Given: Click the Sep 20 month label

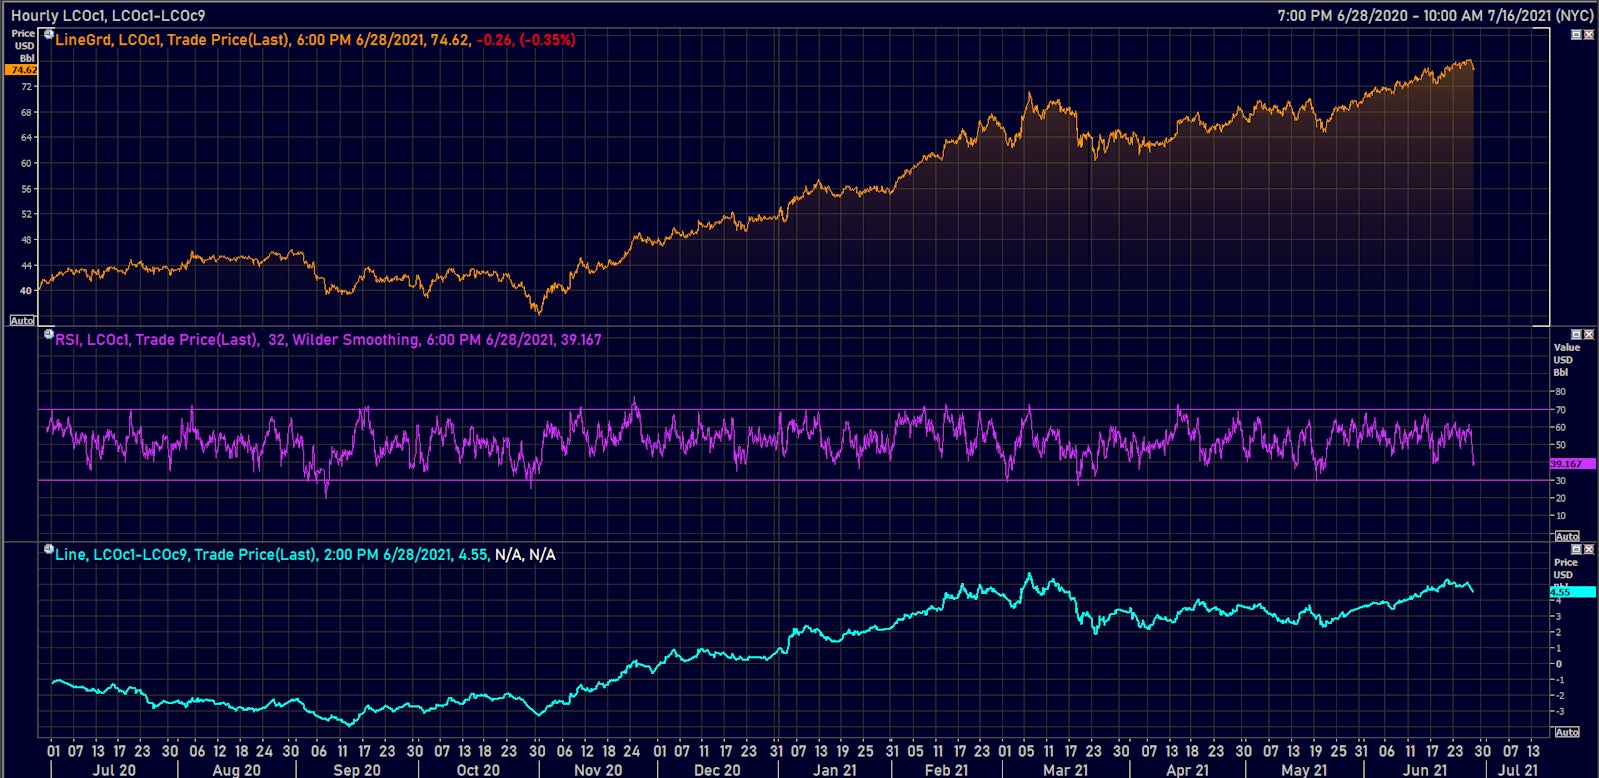Looking at the screenshot, I should [x=357, y=770].
